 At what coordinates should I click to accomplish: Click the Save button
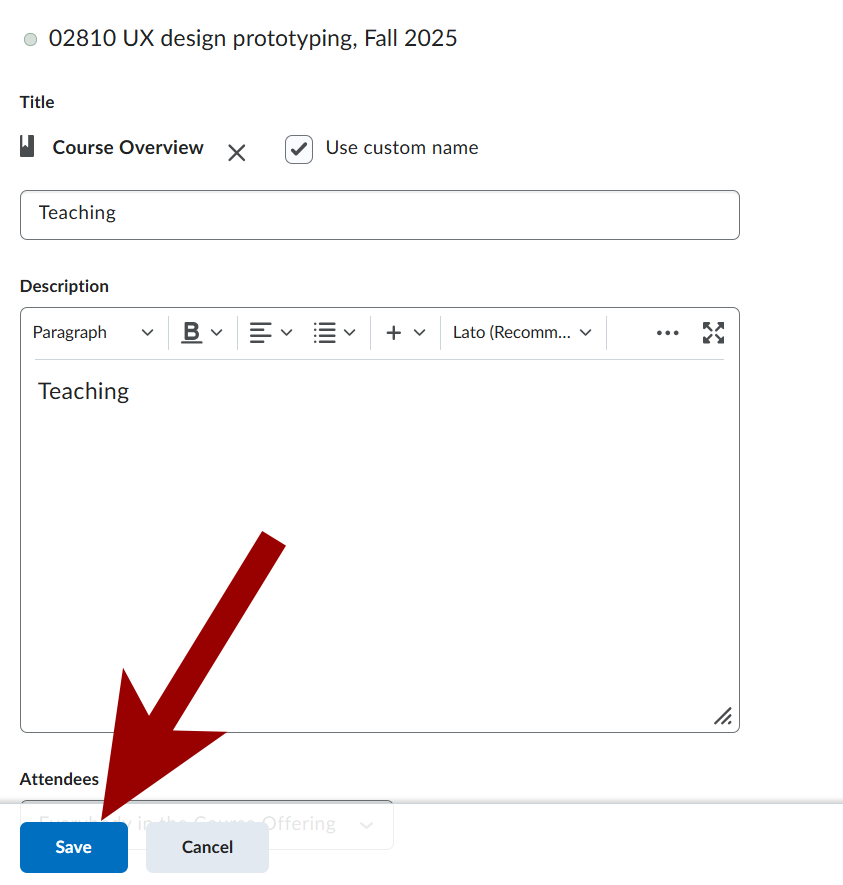pos(74,847)
